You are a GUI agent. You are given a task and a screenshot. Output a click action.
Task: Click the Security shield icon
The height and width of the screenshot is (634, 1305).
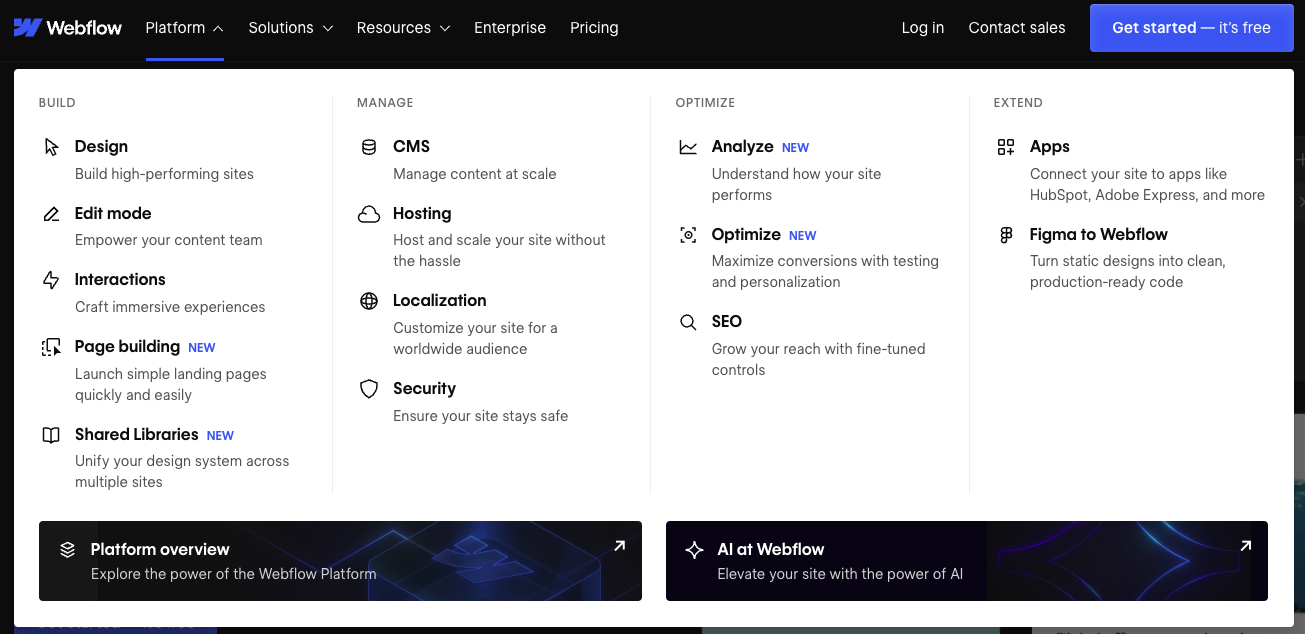369,389
